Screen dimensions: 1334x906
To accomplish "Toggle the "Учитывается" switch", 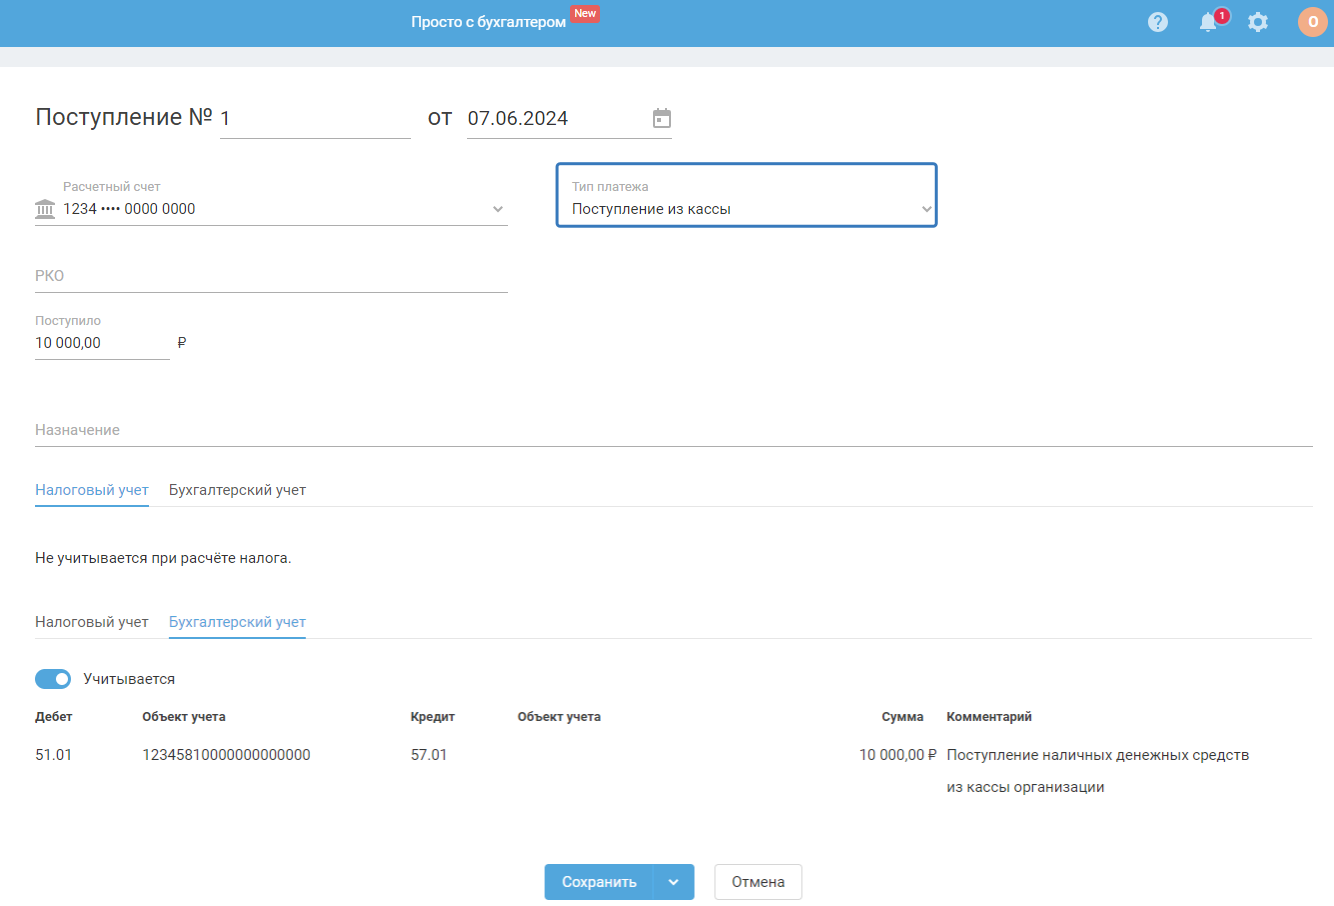I will click(x=53, y=679).
